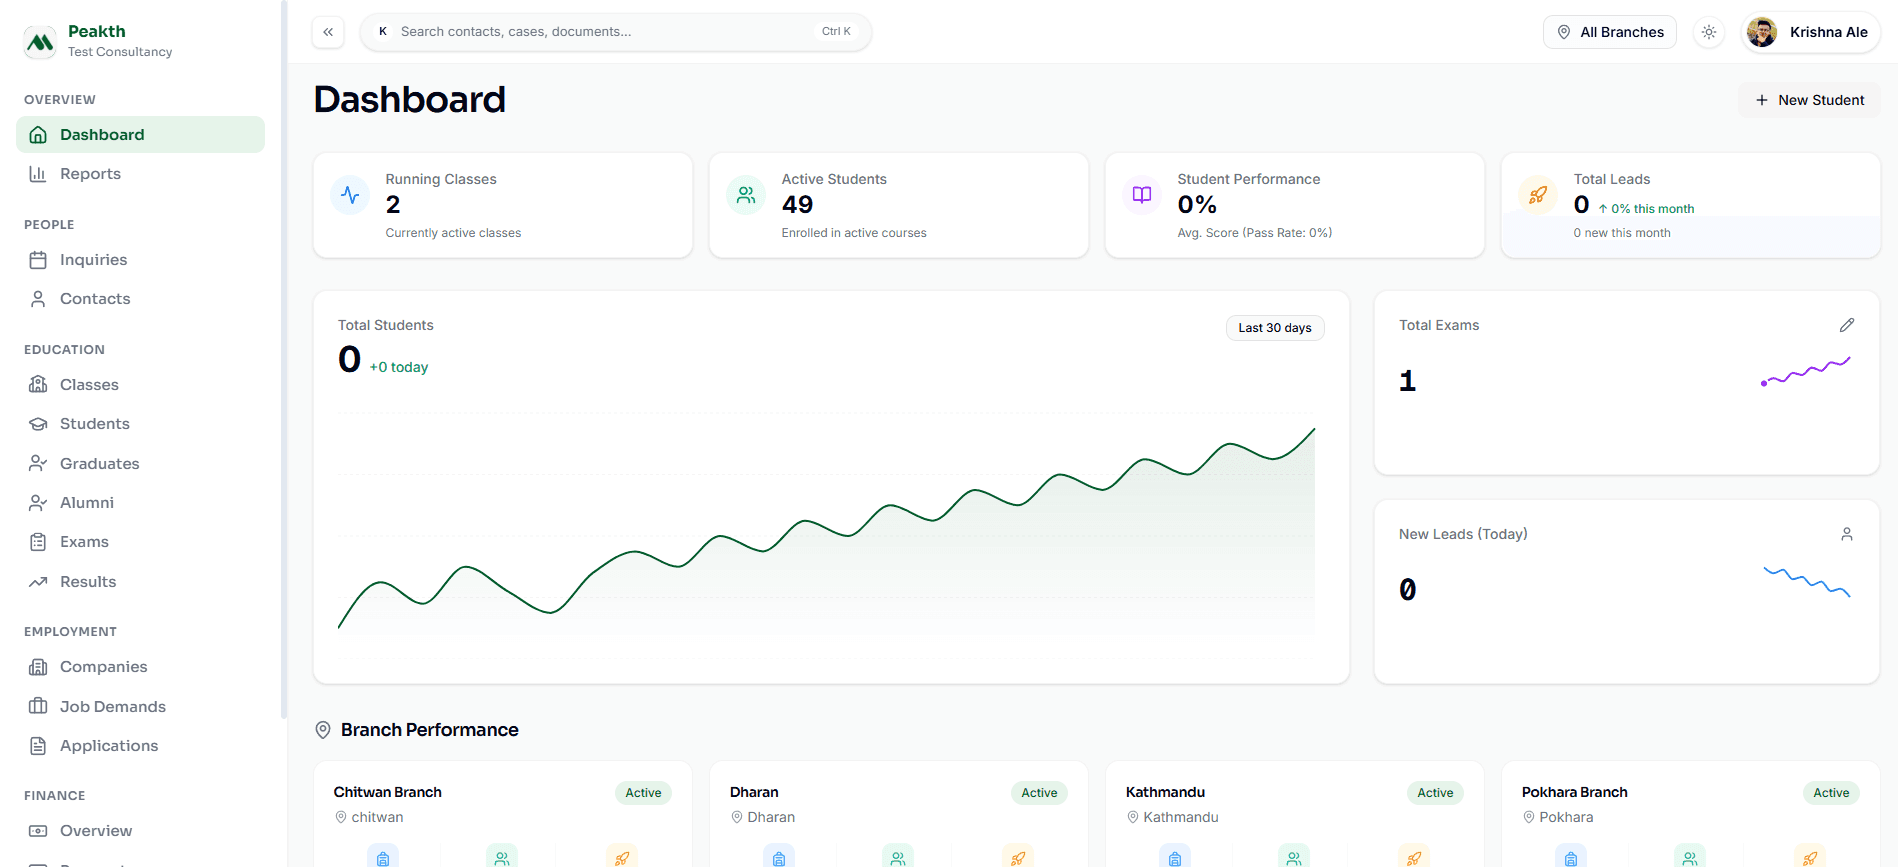Click the New Leads blue sparkline
The height and width of the screenshot is (867, 1898).
[1806, 581]
